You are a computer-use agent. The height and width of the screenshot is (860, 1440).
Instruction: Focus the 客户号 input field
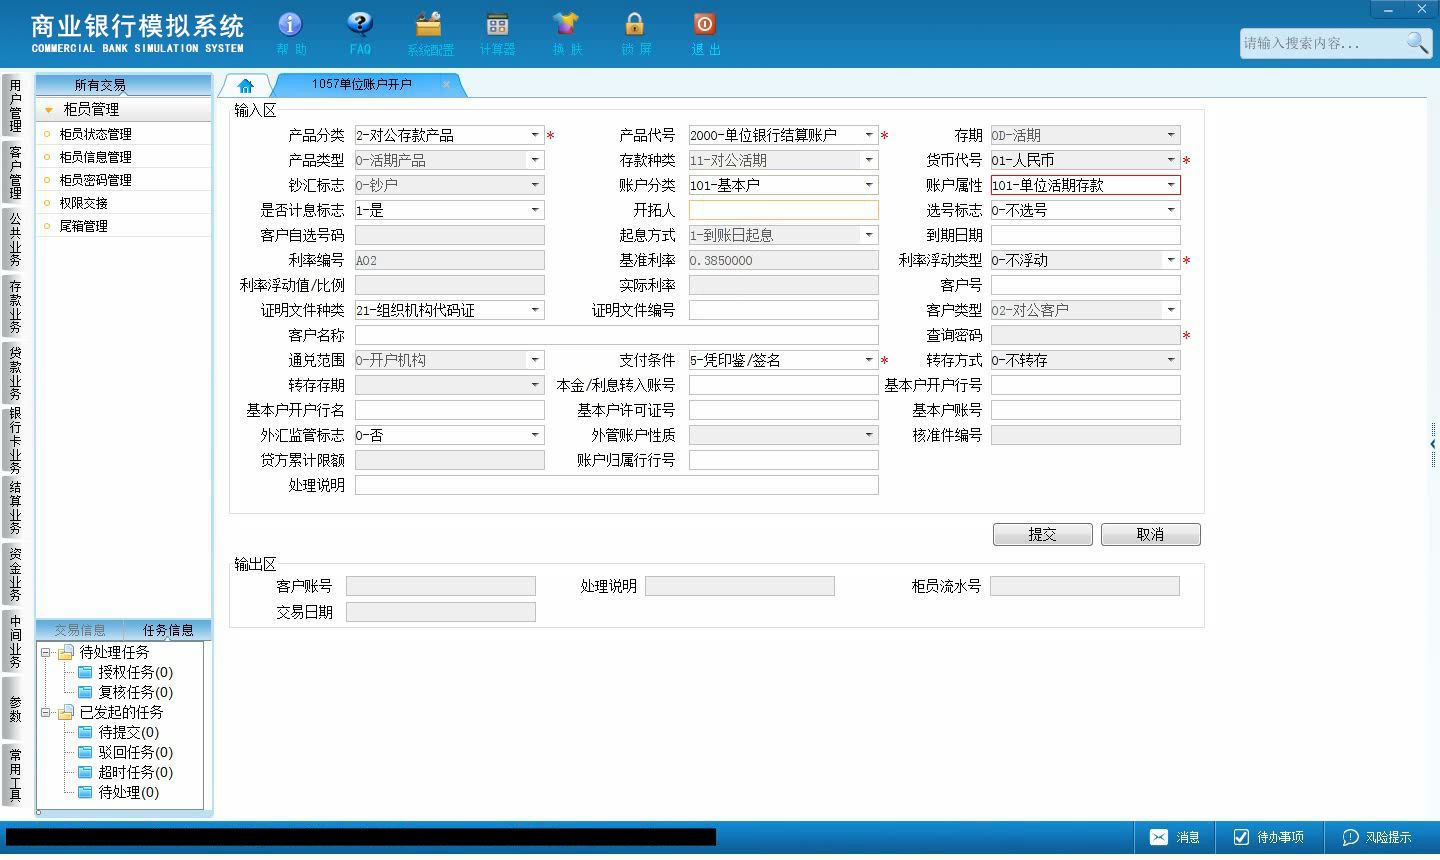pos(1086,285)
